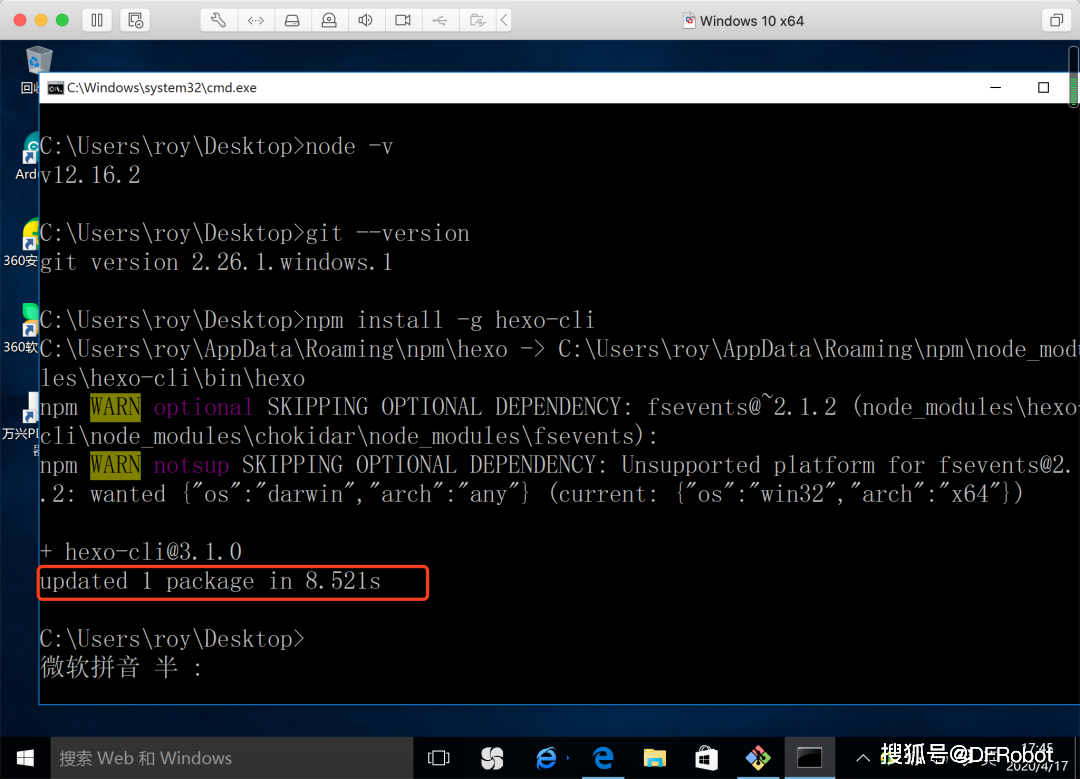
Task: Click the macOS green fullscreen button
Action: (x=62, y=20)
